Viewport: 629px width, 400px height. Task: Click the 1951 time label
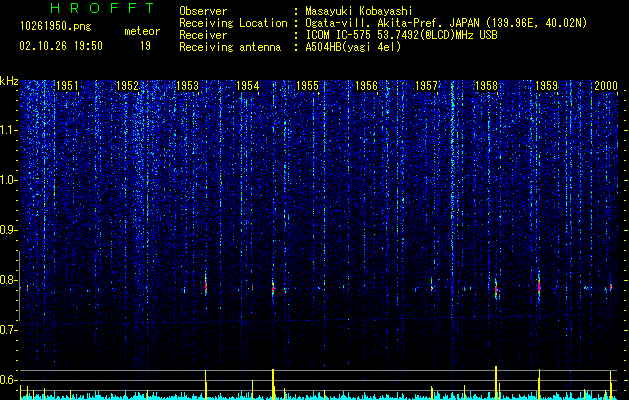[67, 86]
